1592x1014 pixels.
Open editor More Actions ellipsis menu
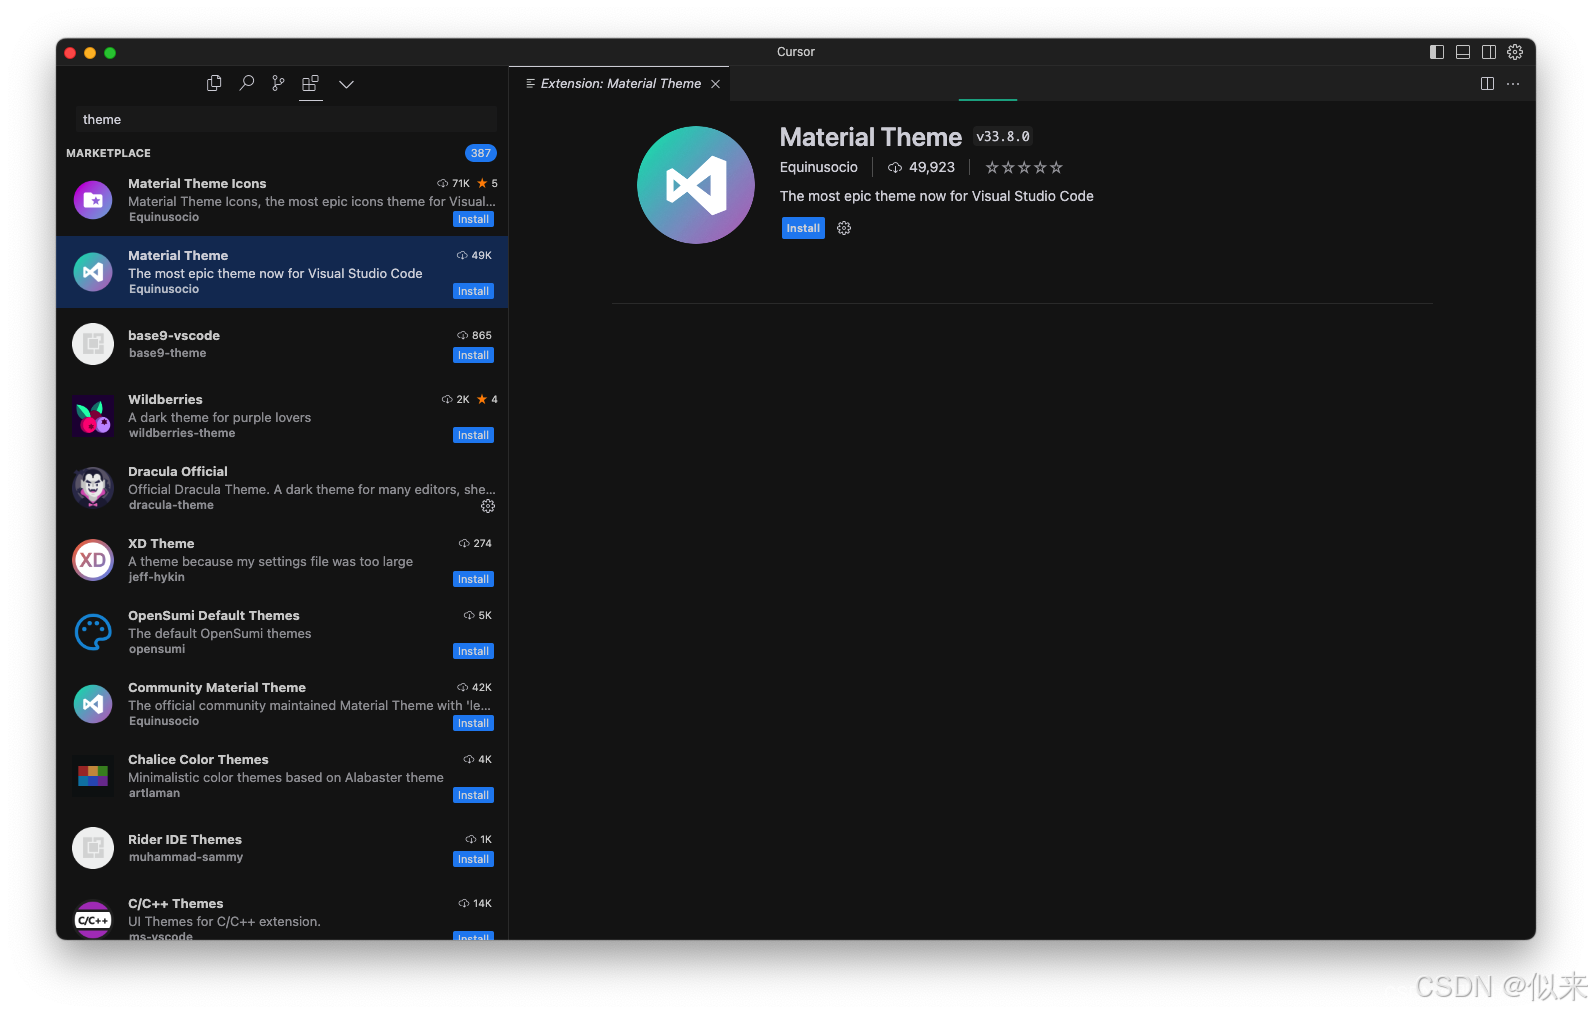point(1513,84)
